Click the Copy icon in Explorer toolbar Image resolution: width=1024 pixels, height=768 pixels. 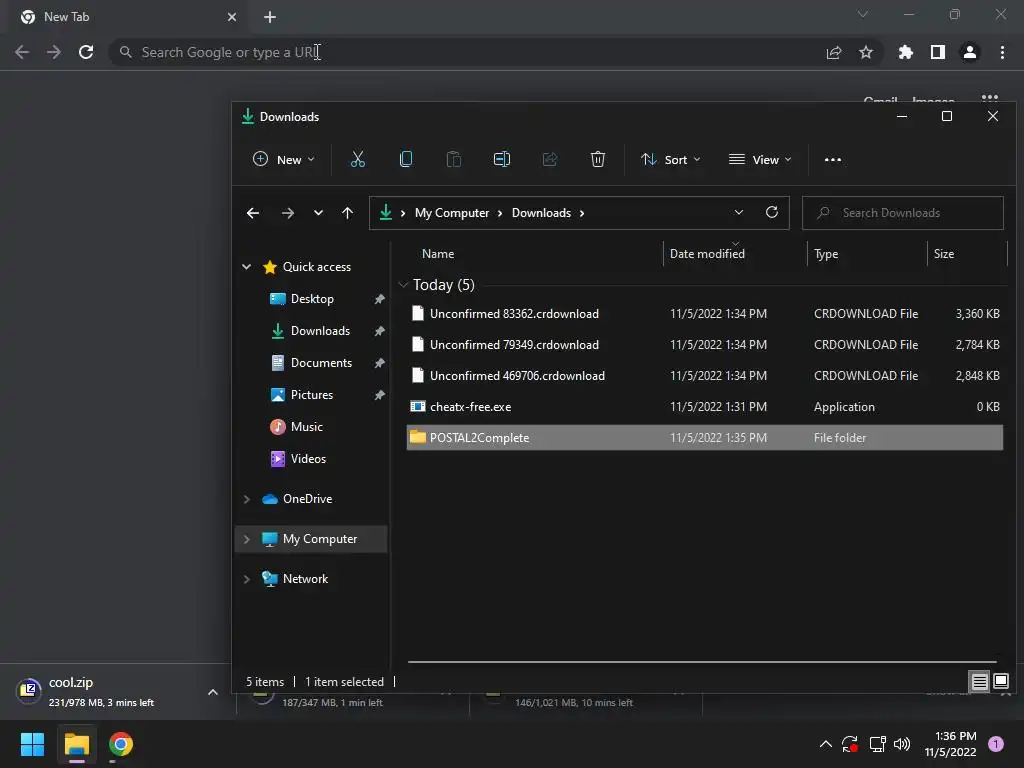[x=406, y=159]
